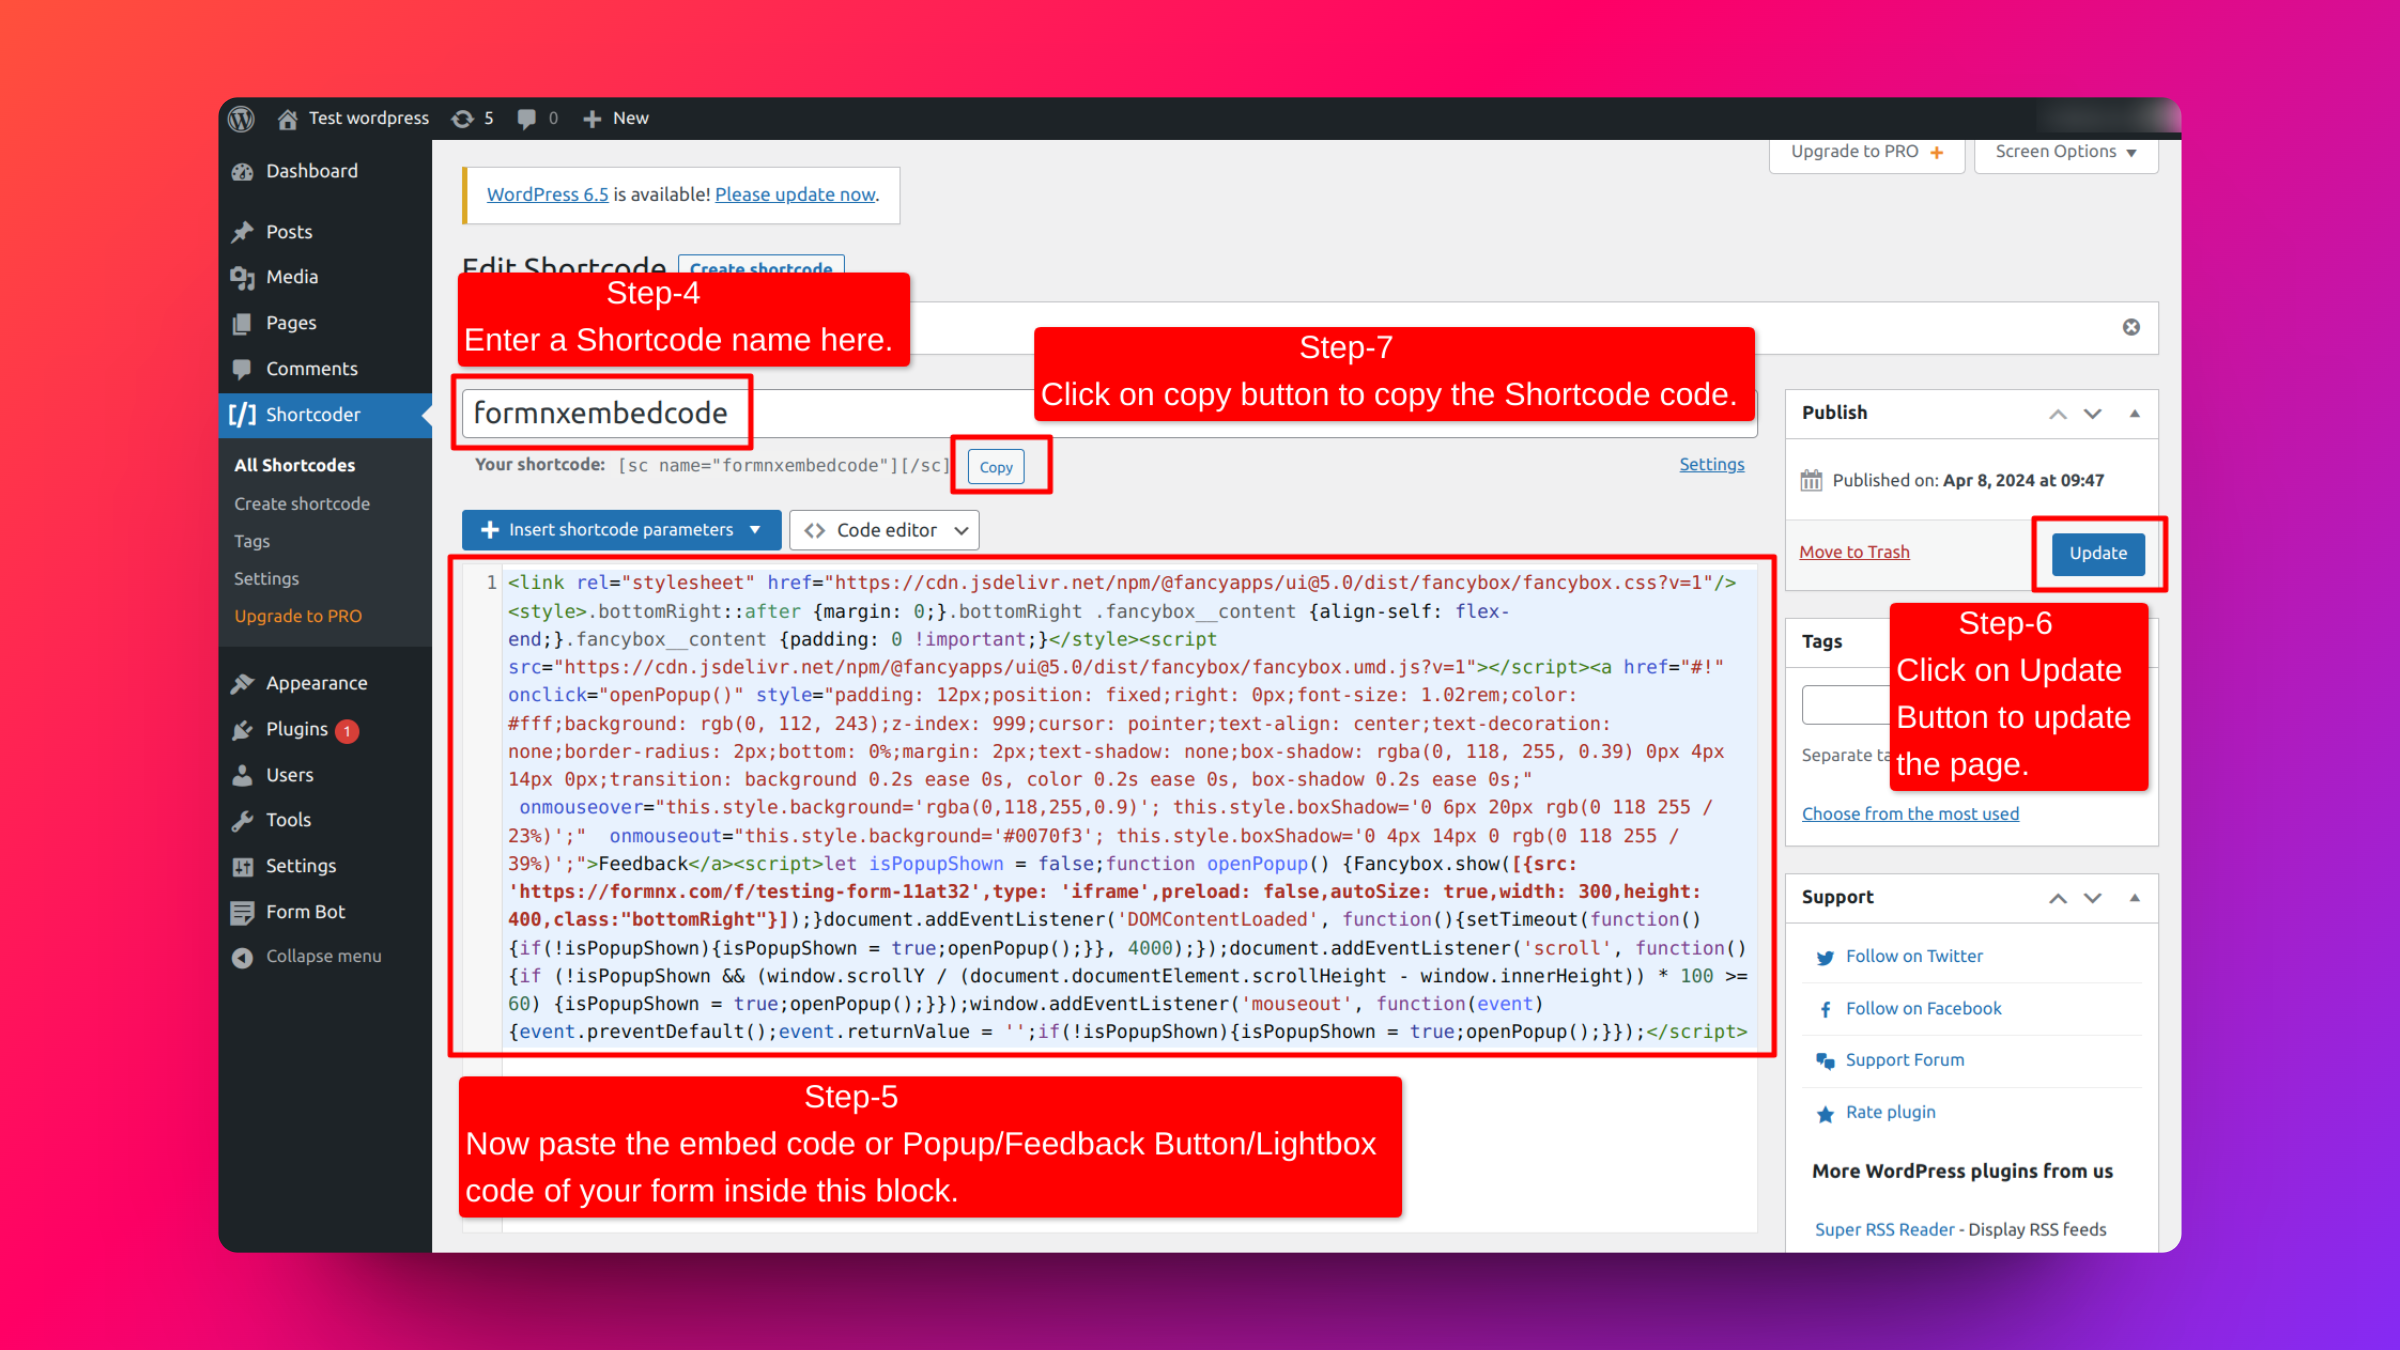Click the Facebook icon in Support
The width and height of the screenshot is (2400, 1350).
coord(1825,1009)
